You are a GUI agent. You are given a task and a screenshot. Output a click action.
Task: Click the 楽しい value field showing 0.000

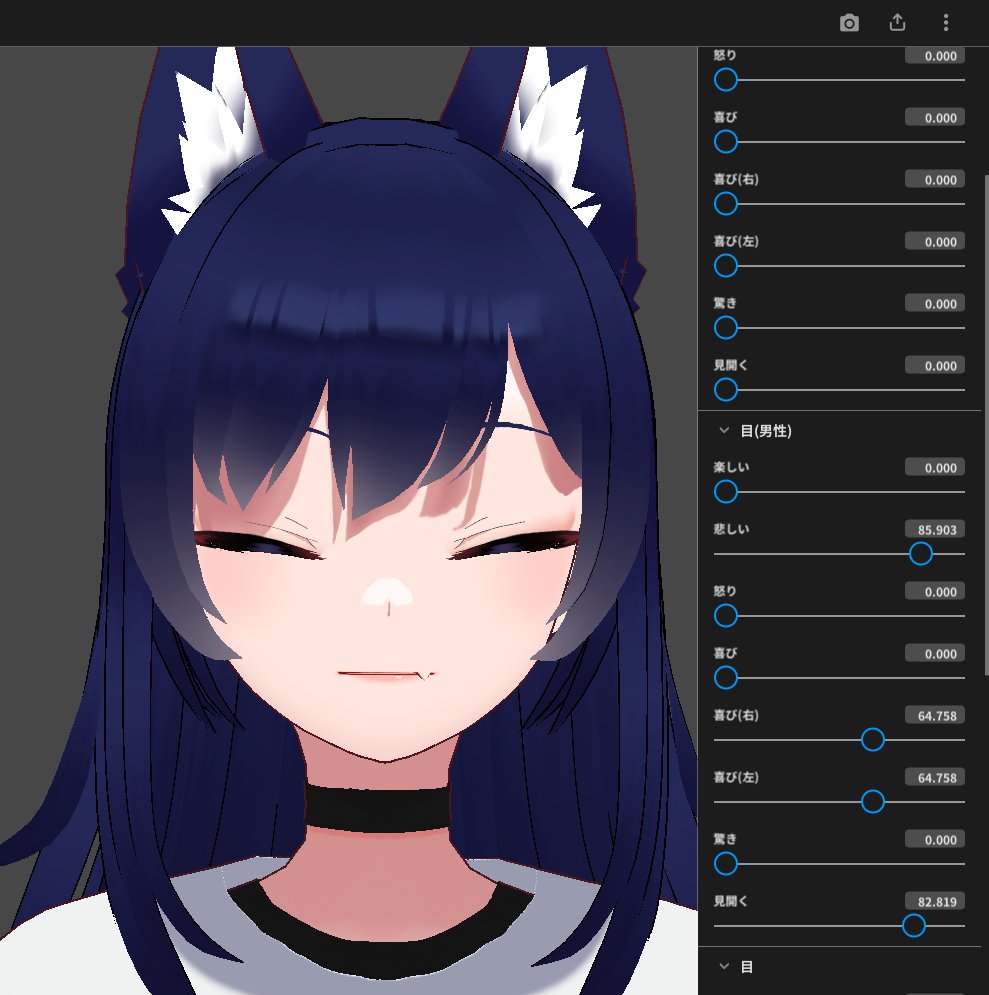pyautogui.click(x=934, y=468)
